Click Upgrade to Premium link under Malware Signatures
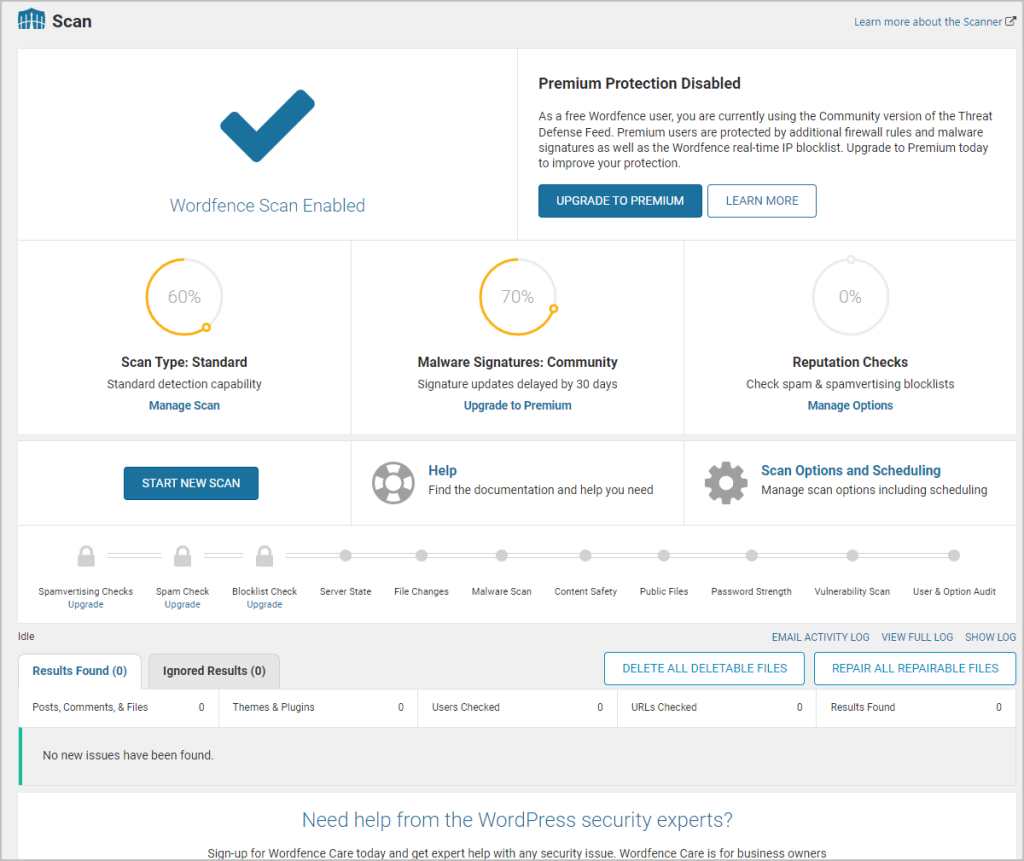 tap(517, 405)
